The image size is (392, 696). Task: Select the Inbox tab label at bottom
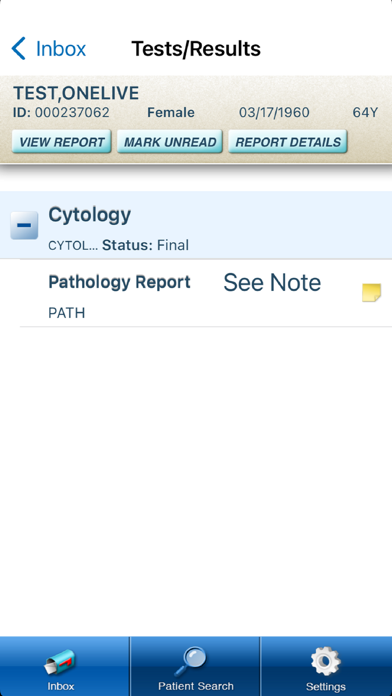coord(61,686)
